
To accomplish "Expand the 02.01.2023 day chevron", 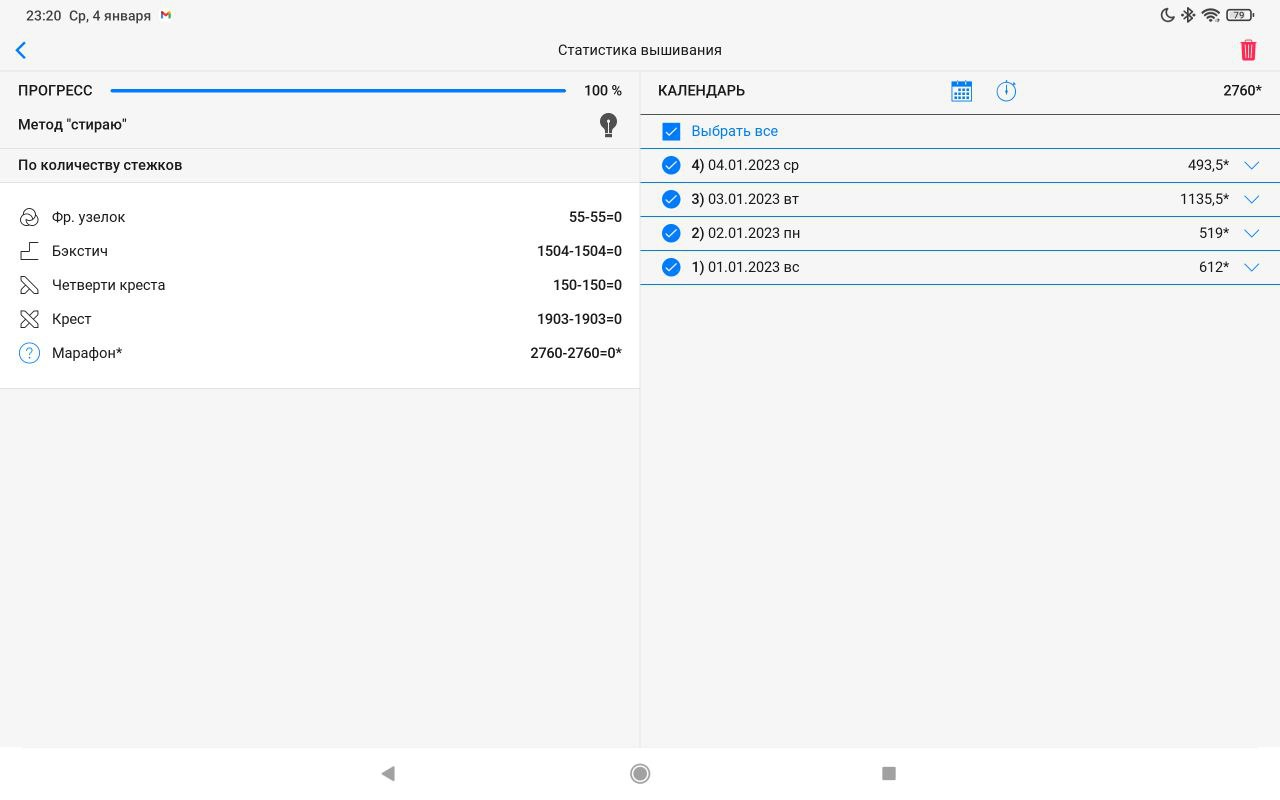I will (1251, 233).
